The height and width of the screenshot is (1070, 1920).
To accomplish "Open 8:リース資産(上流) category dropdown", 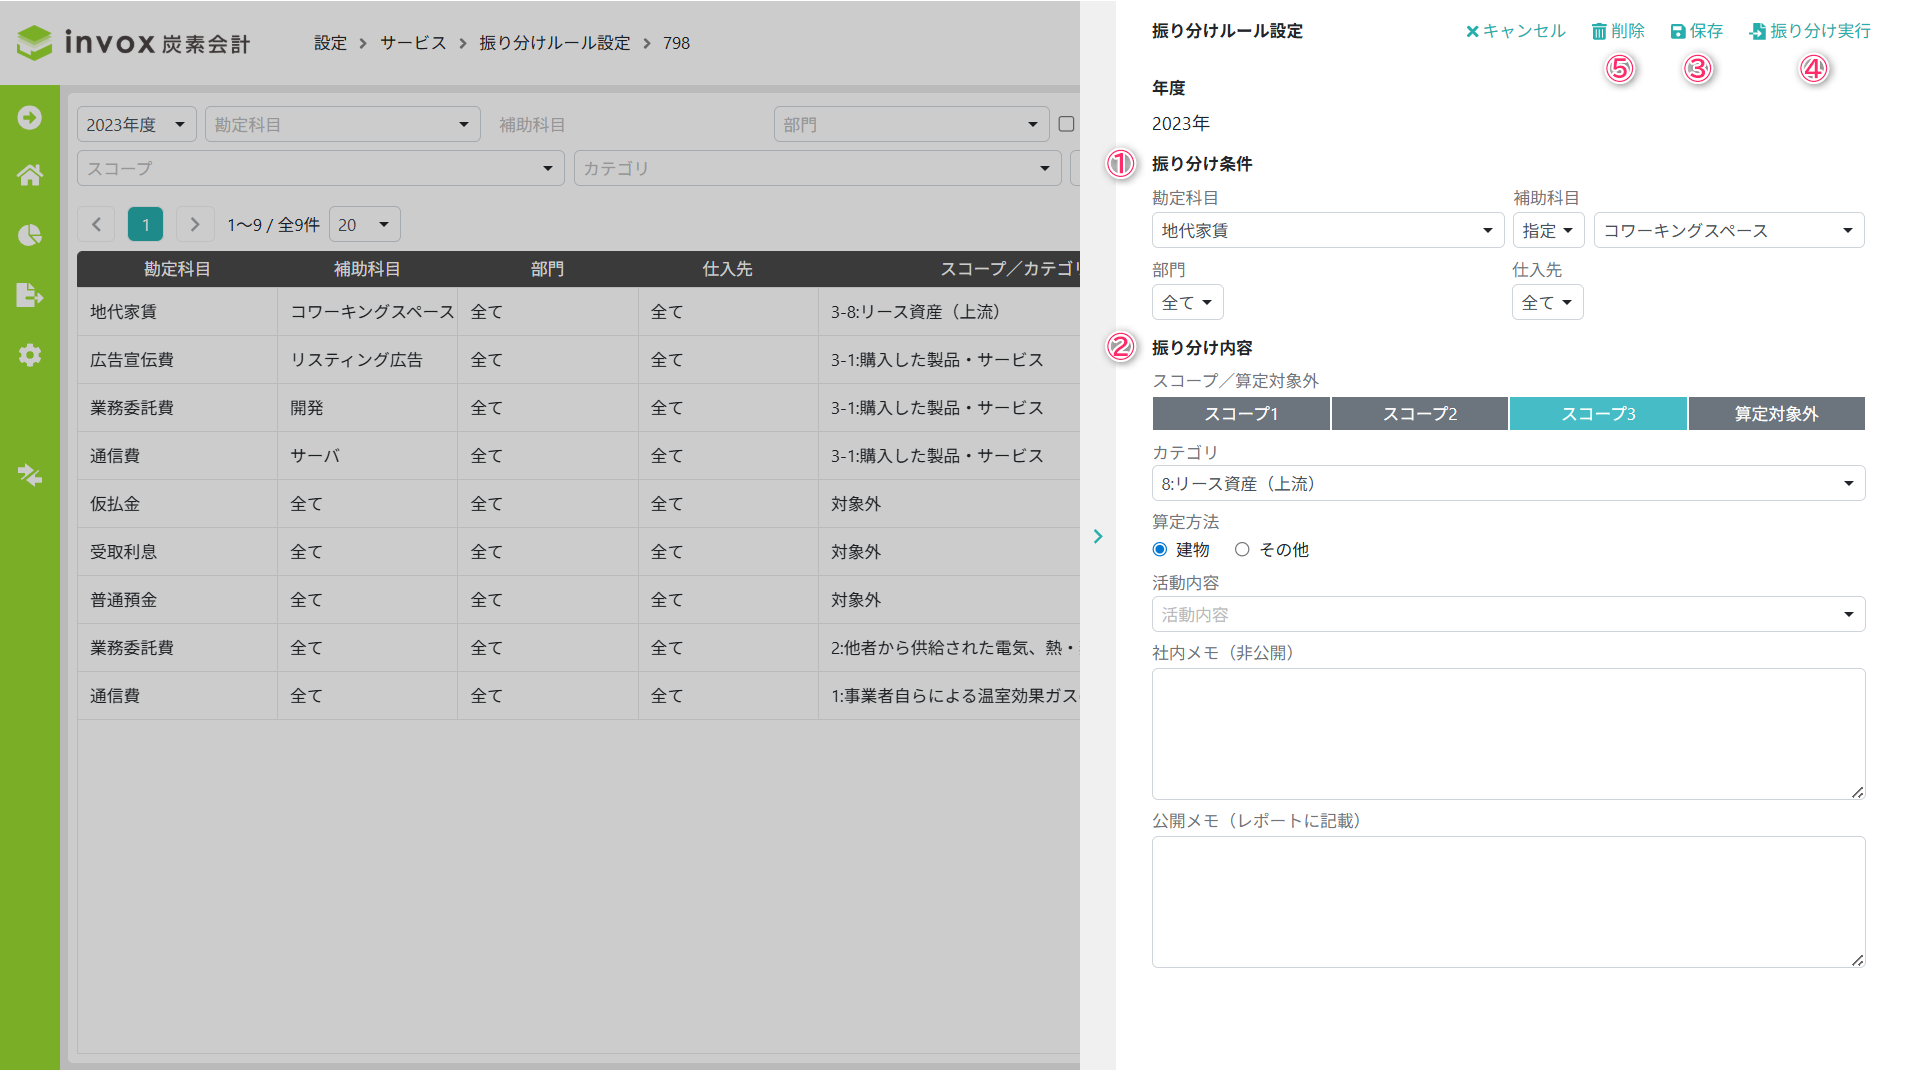I will coord(1508,483).
